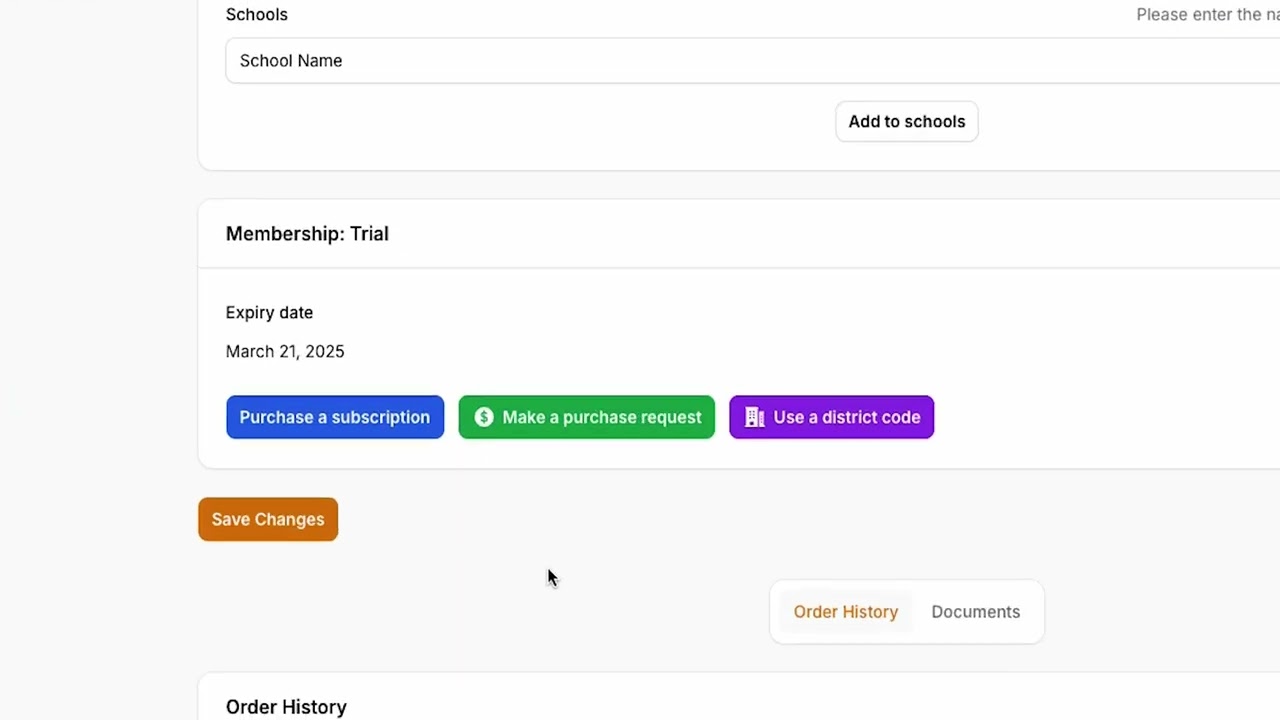Save the profile with Save Changes

pyautogui.click(x=268, y=519)
